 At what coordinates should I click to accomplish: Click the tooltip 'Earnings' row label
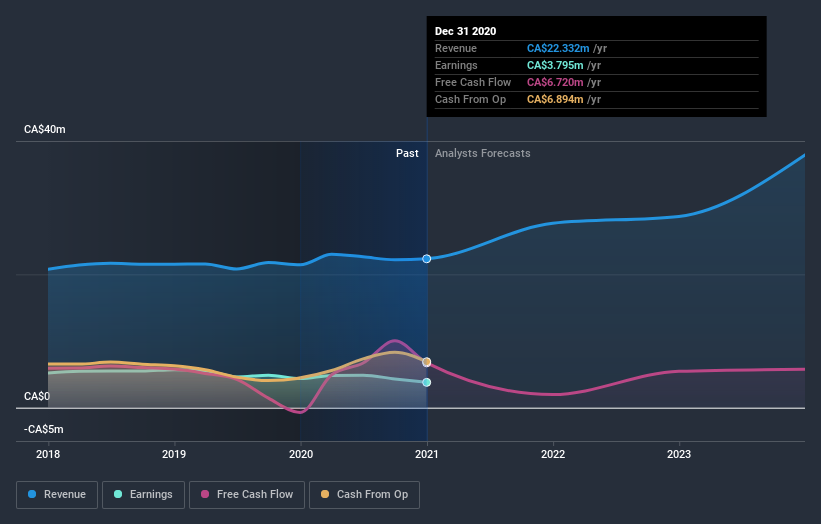pos(456,65)
